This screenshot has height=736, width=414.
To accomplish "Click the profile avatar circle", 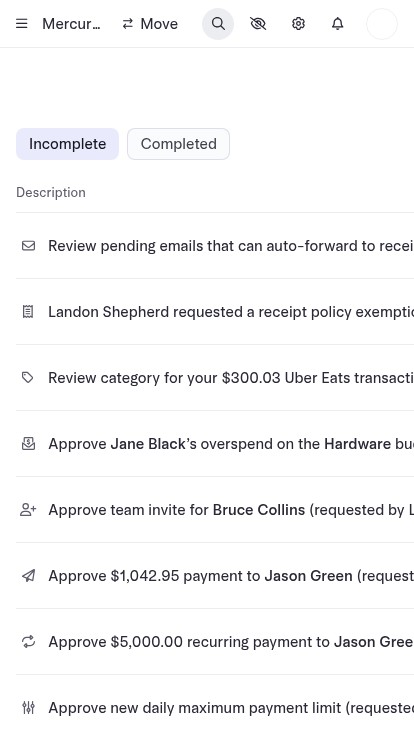I will (x=382, y=23).
